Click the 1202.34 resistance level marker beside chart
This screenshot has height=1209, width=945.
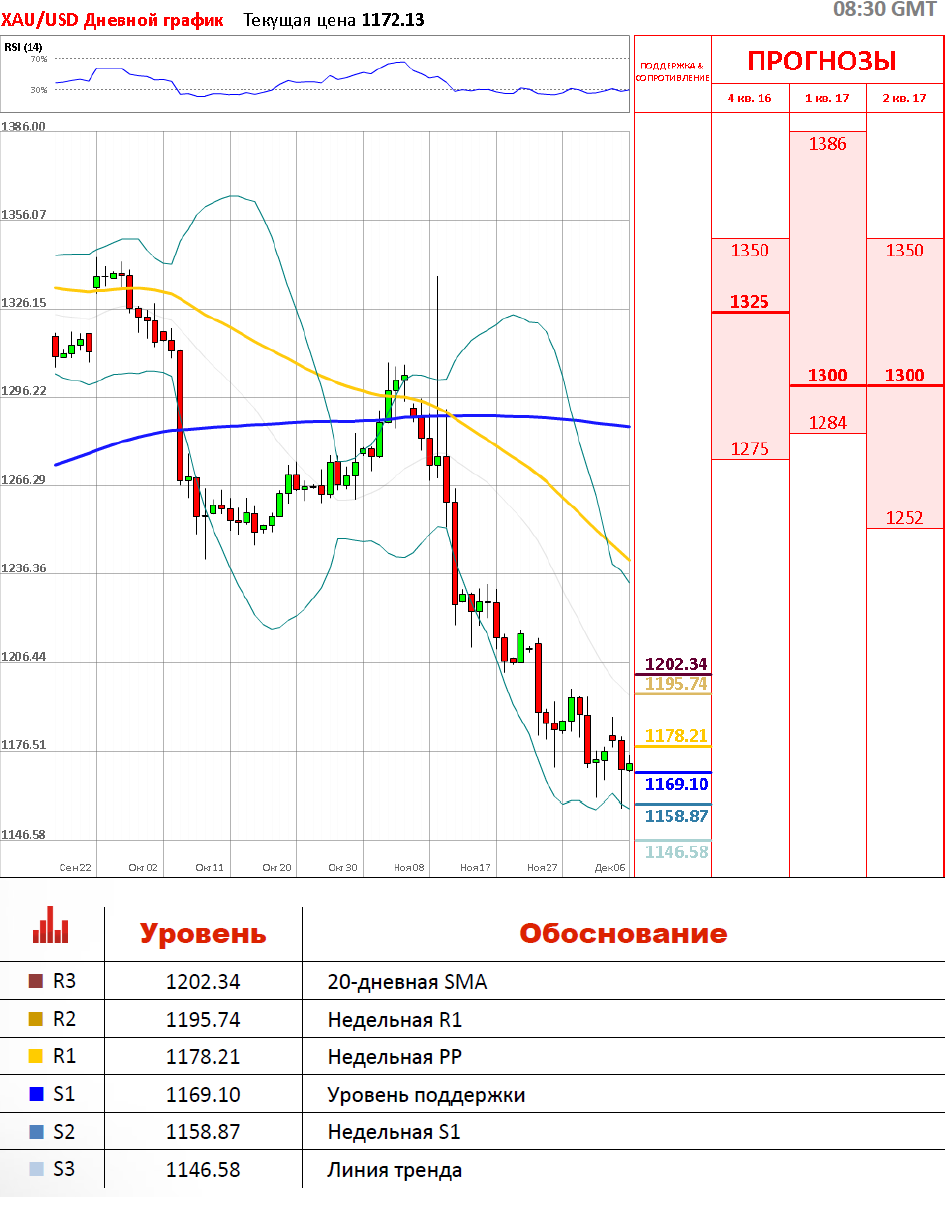(x=676, y=664)
